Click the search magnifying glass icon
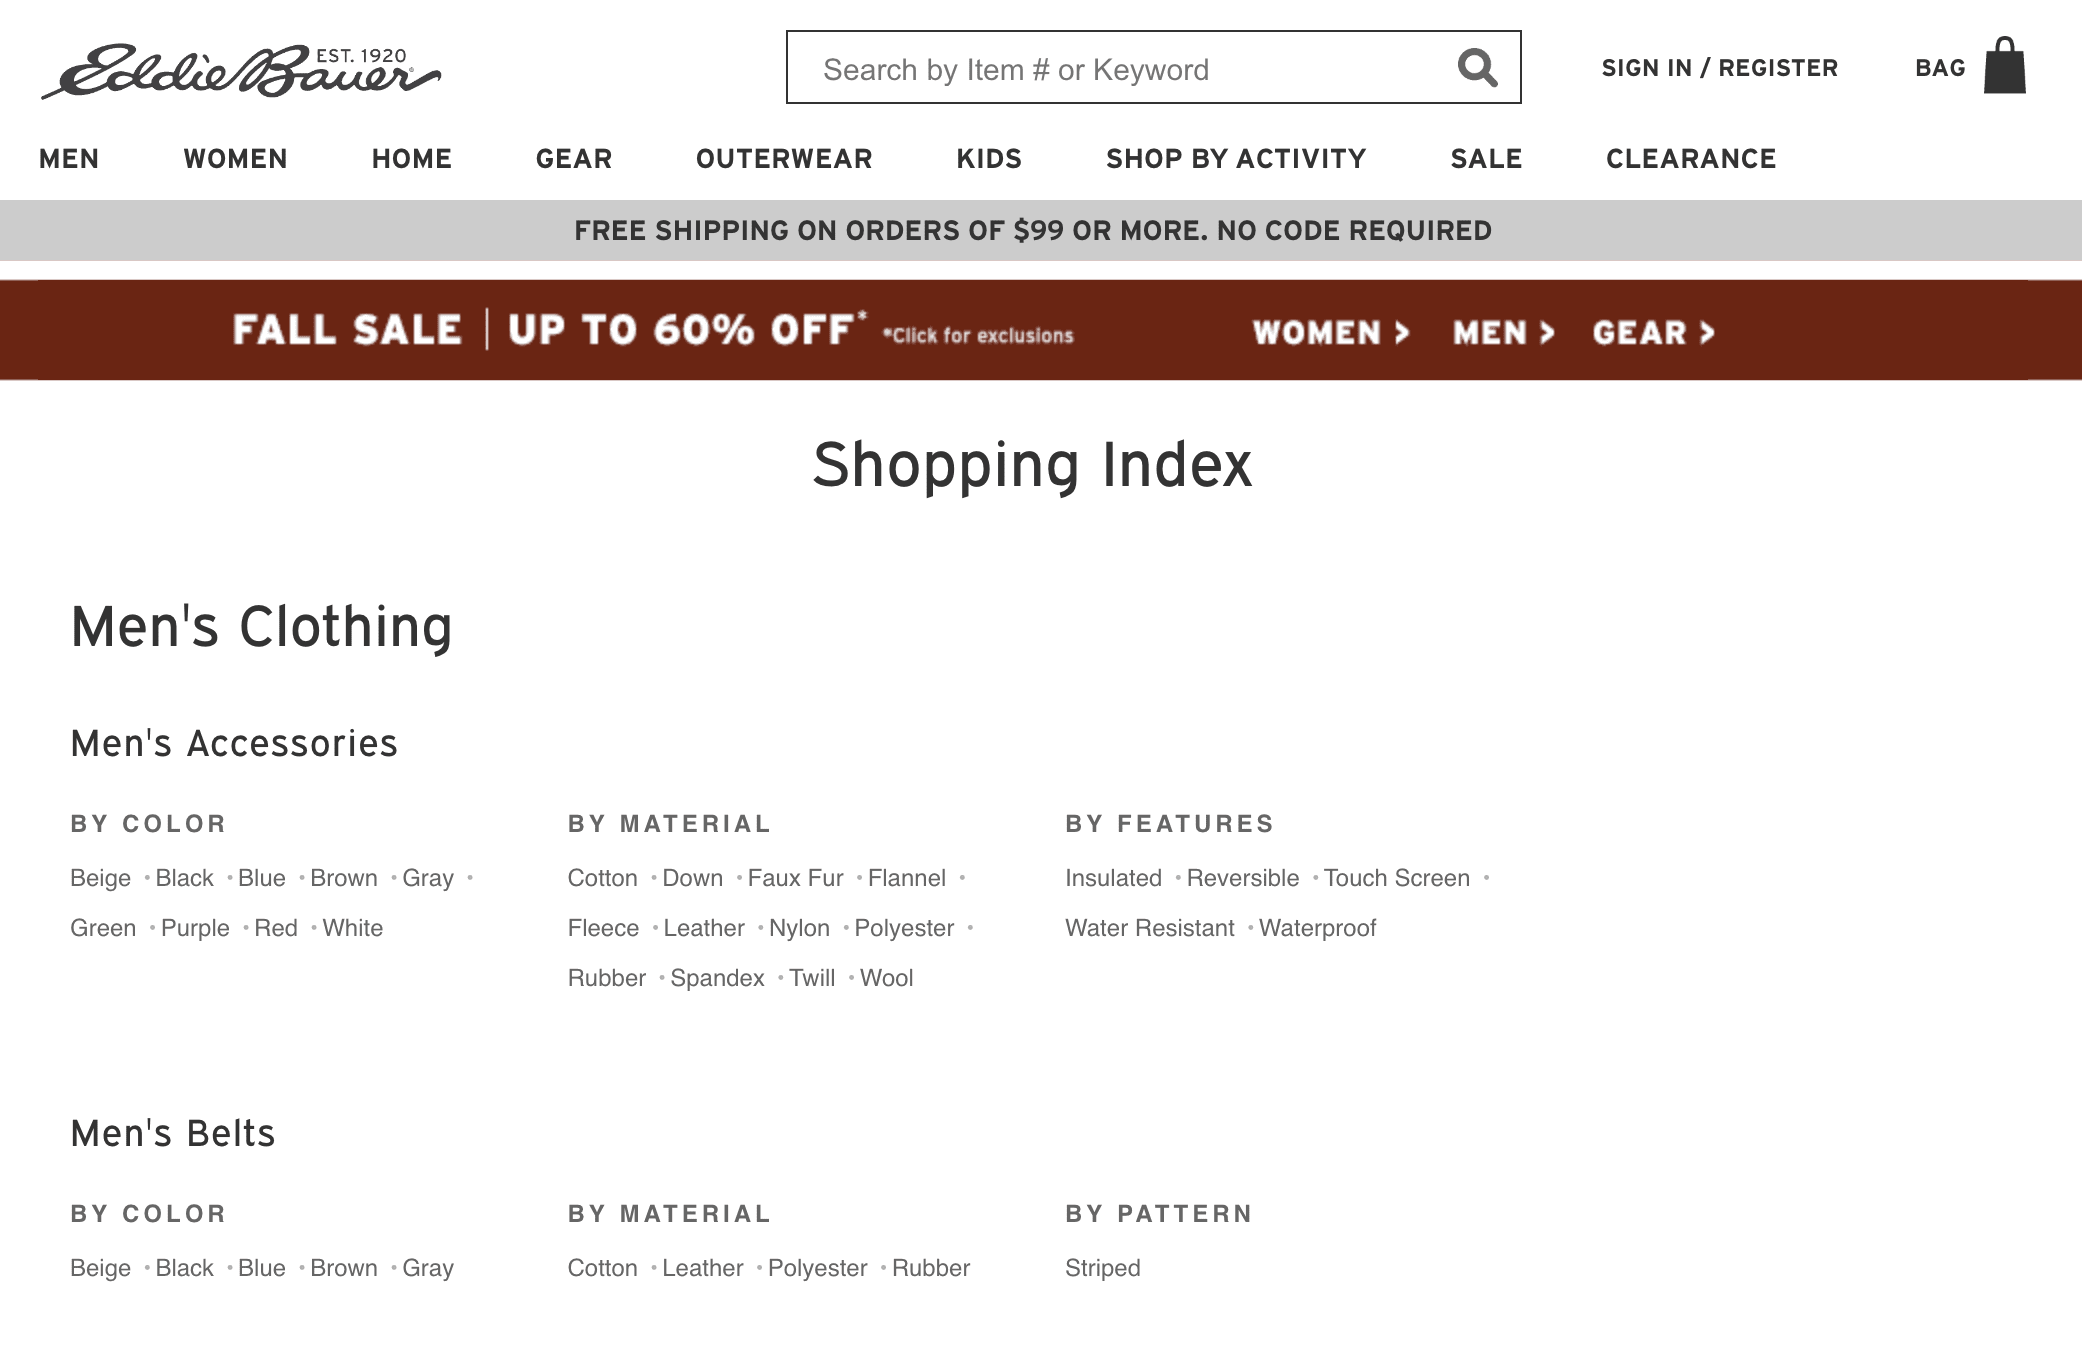Image resolution: width=2082 pixels, height=1358 pixels. (1477, 68)
